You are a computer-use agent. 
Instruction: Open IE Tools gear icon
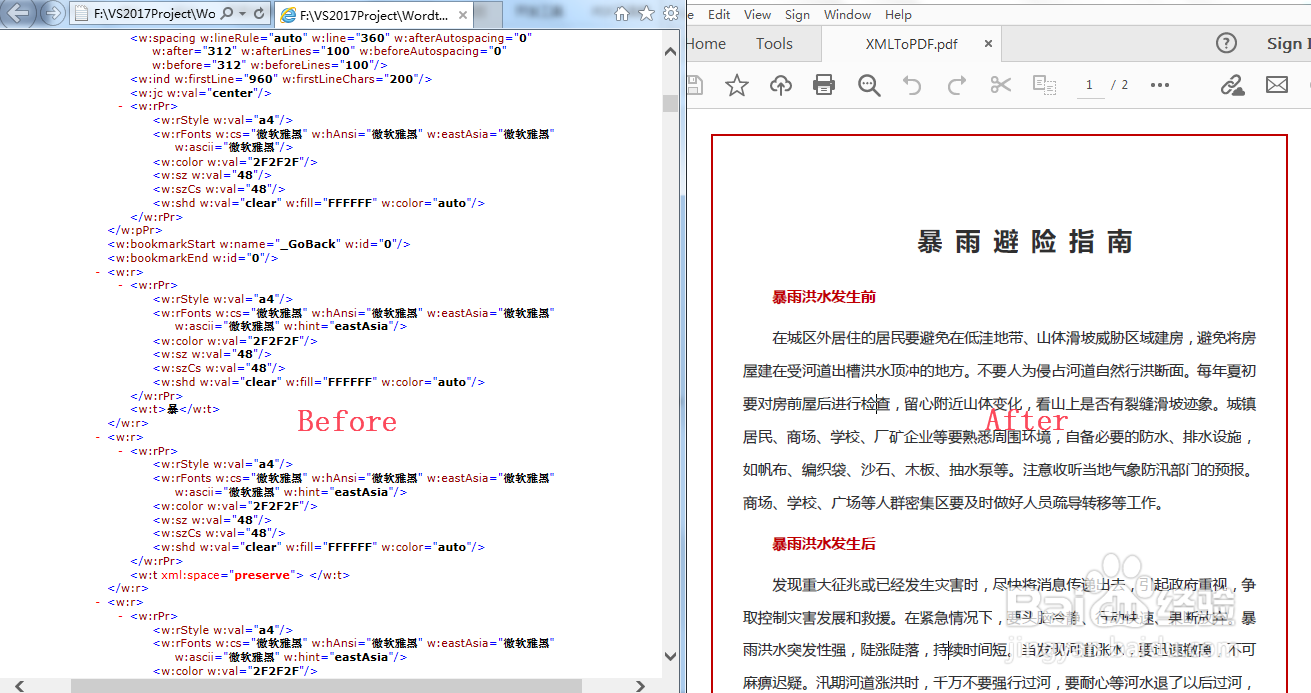[x=670, y=14]
